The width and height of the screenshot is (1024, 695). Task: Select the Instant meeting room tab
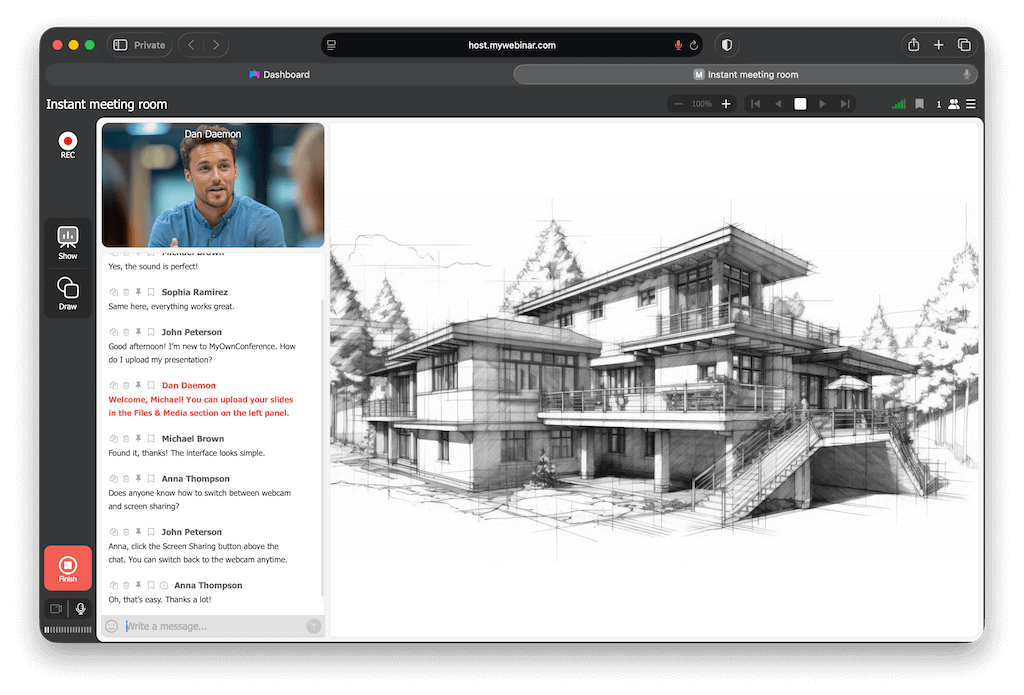746,74
